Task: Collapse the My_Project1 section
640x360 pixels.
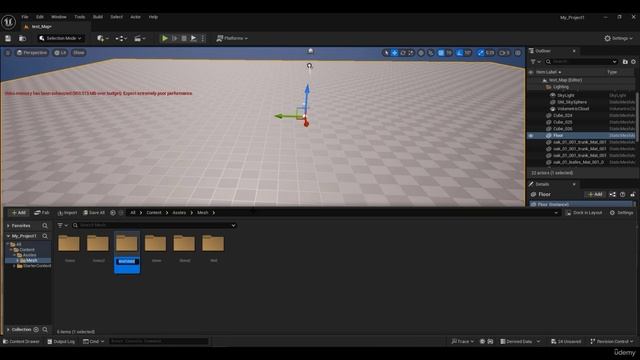Action: (x=9, y=236)
